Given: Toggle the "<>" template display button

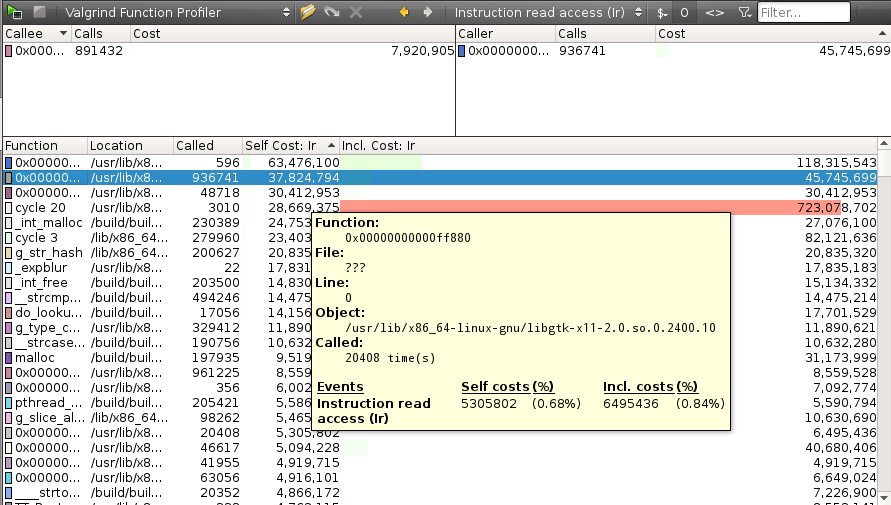Looking at the screenshot, I should pyautogui.click(x=714, y=13).
